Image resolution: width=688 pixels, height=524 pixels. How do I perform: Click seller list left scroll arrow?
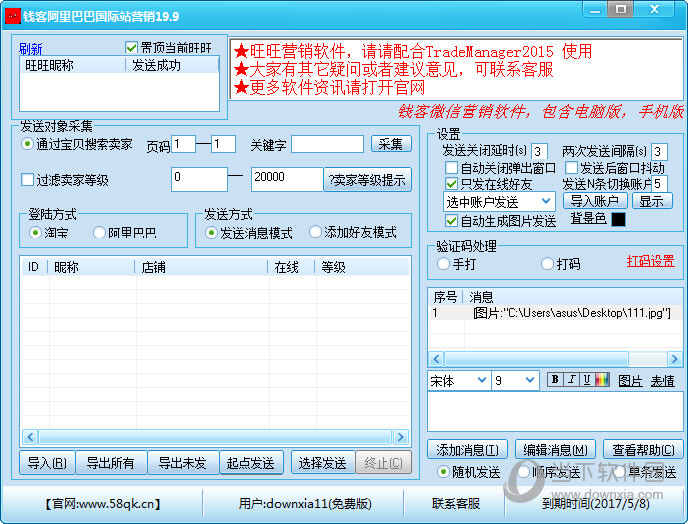[30, 437]
